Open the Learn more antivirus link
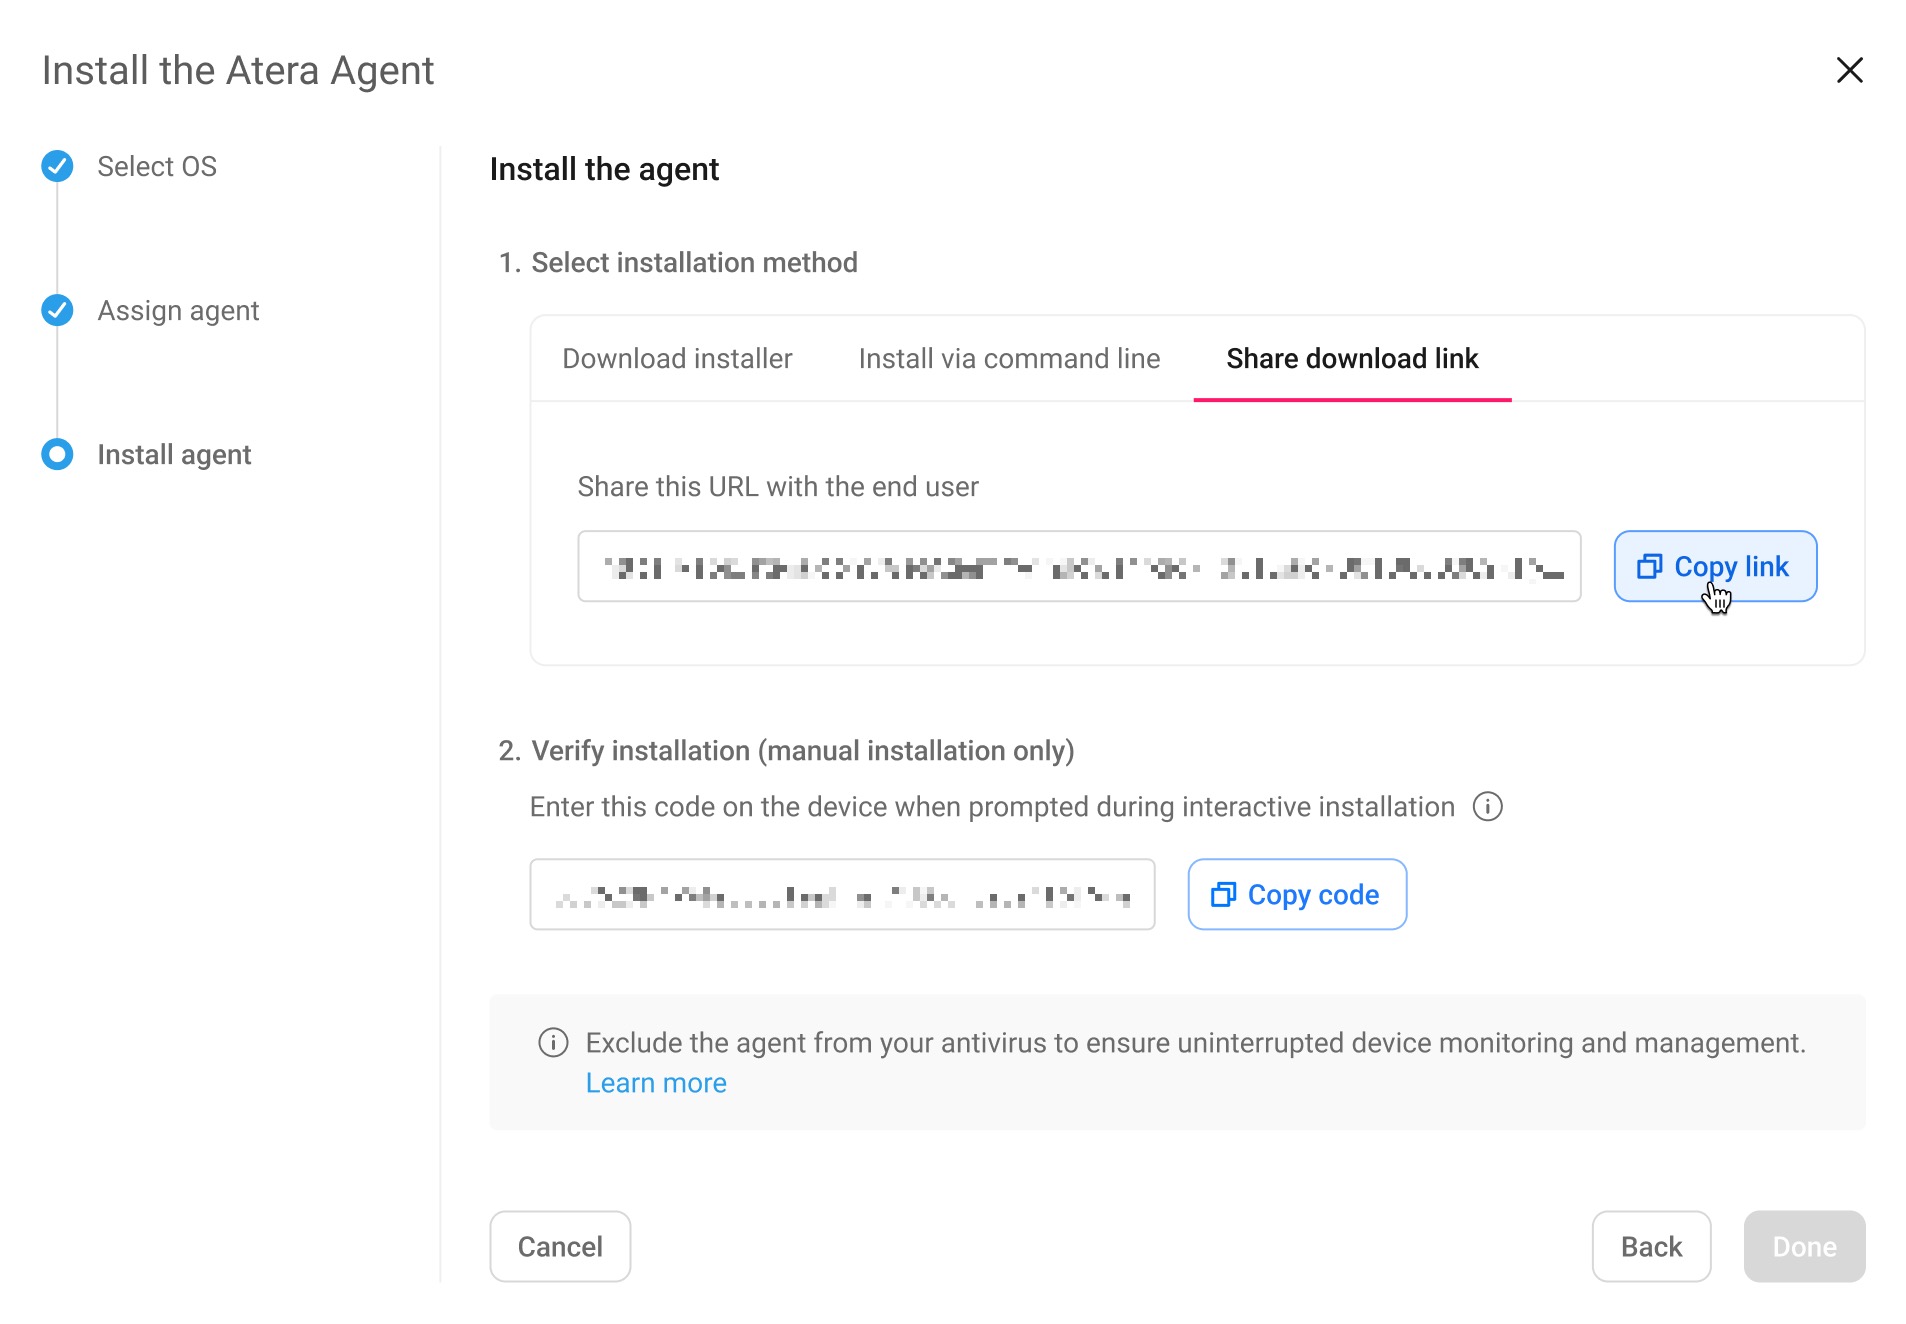This screenshot has height=1324, width=1906. [656, 1082]
